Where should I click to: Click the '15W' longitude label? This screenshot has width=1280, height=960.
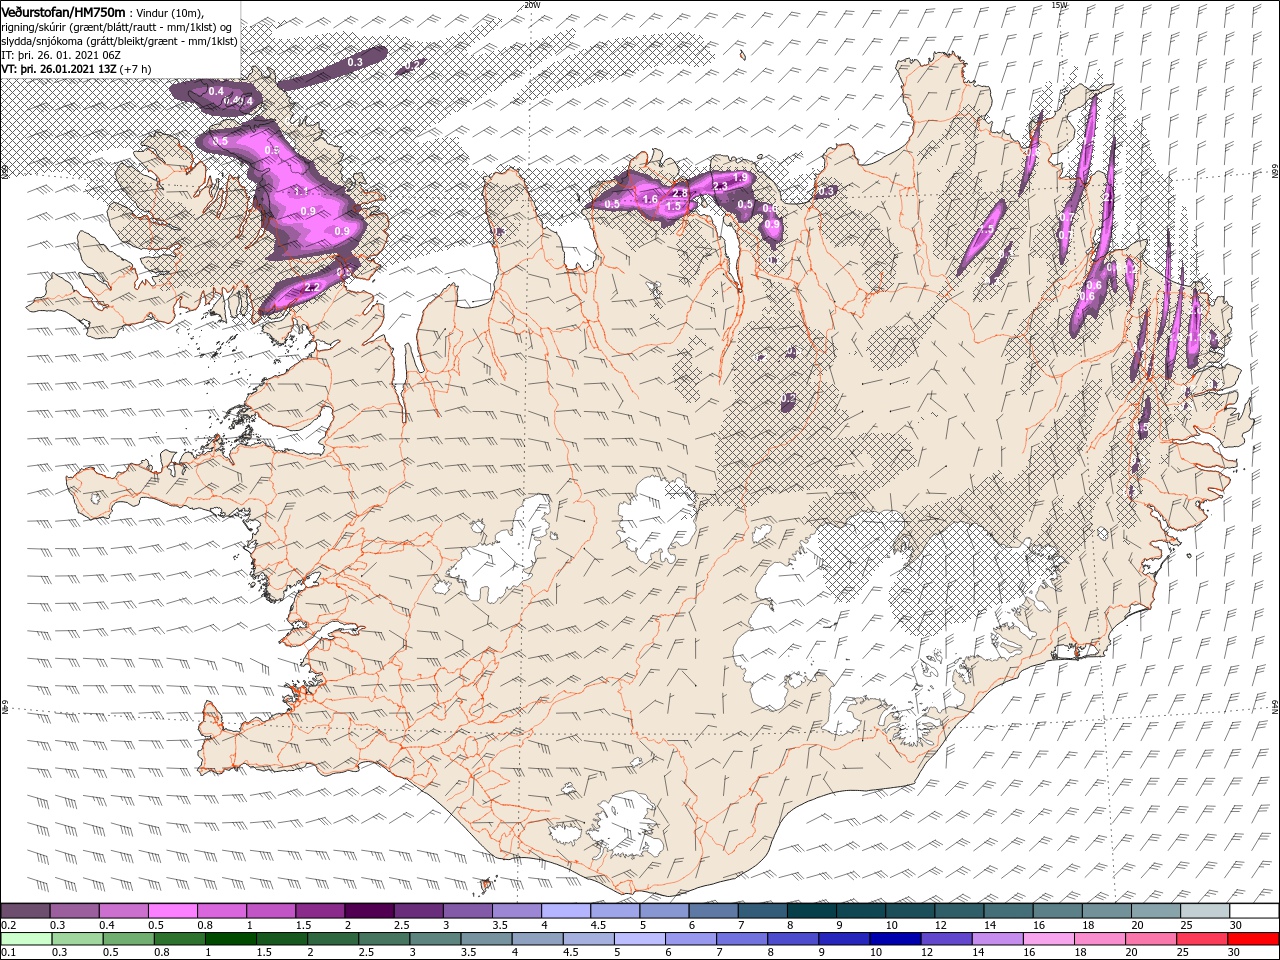tap(1059, 5)
